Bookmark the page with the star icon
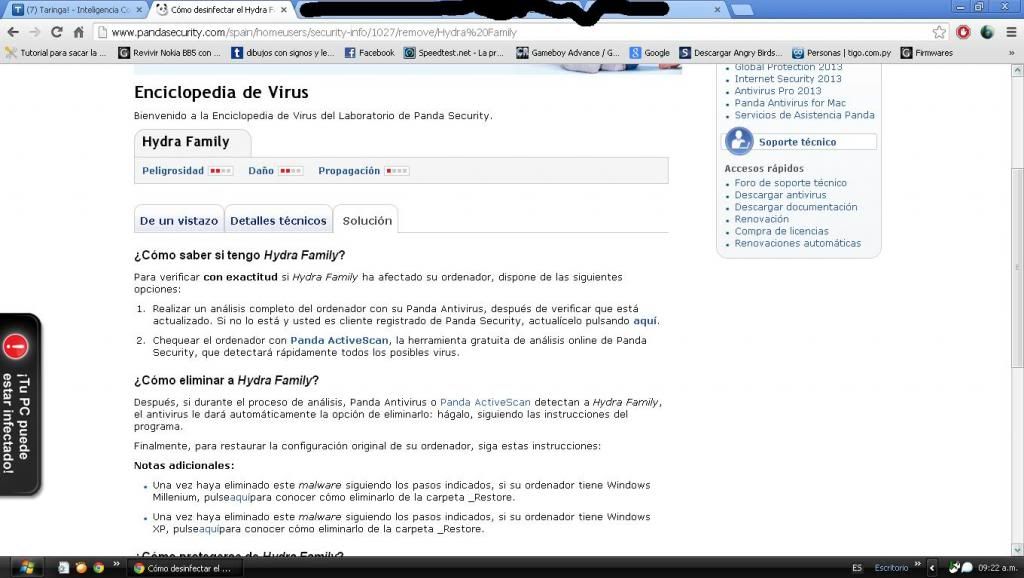1024x578 pixels. [939, 32]
